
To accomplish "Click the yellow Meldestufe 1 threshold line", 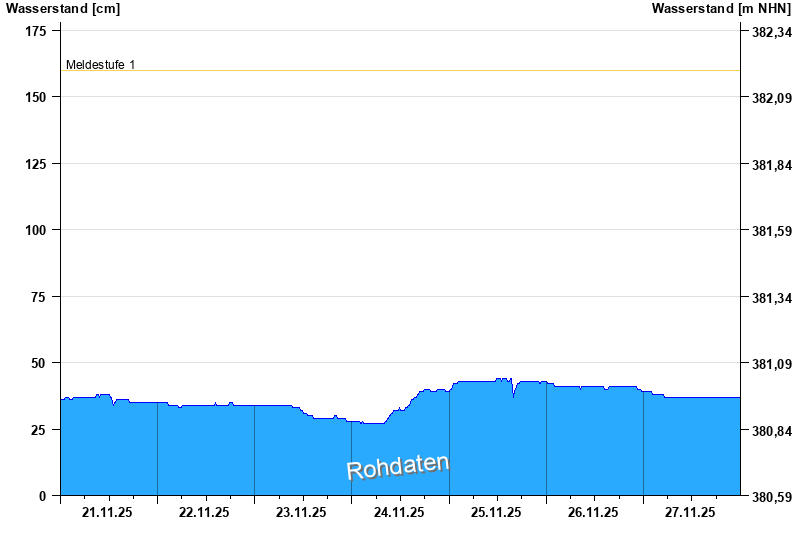I will click(401, 70).
